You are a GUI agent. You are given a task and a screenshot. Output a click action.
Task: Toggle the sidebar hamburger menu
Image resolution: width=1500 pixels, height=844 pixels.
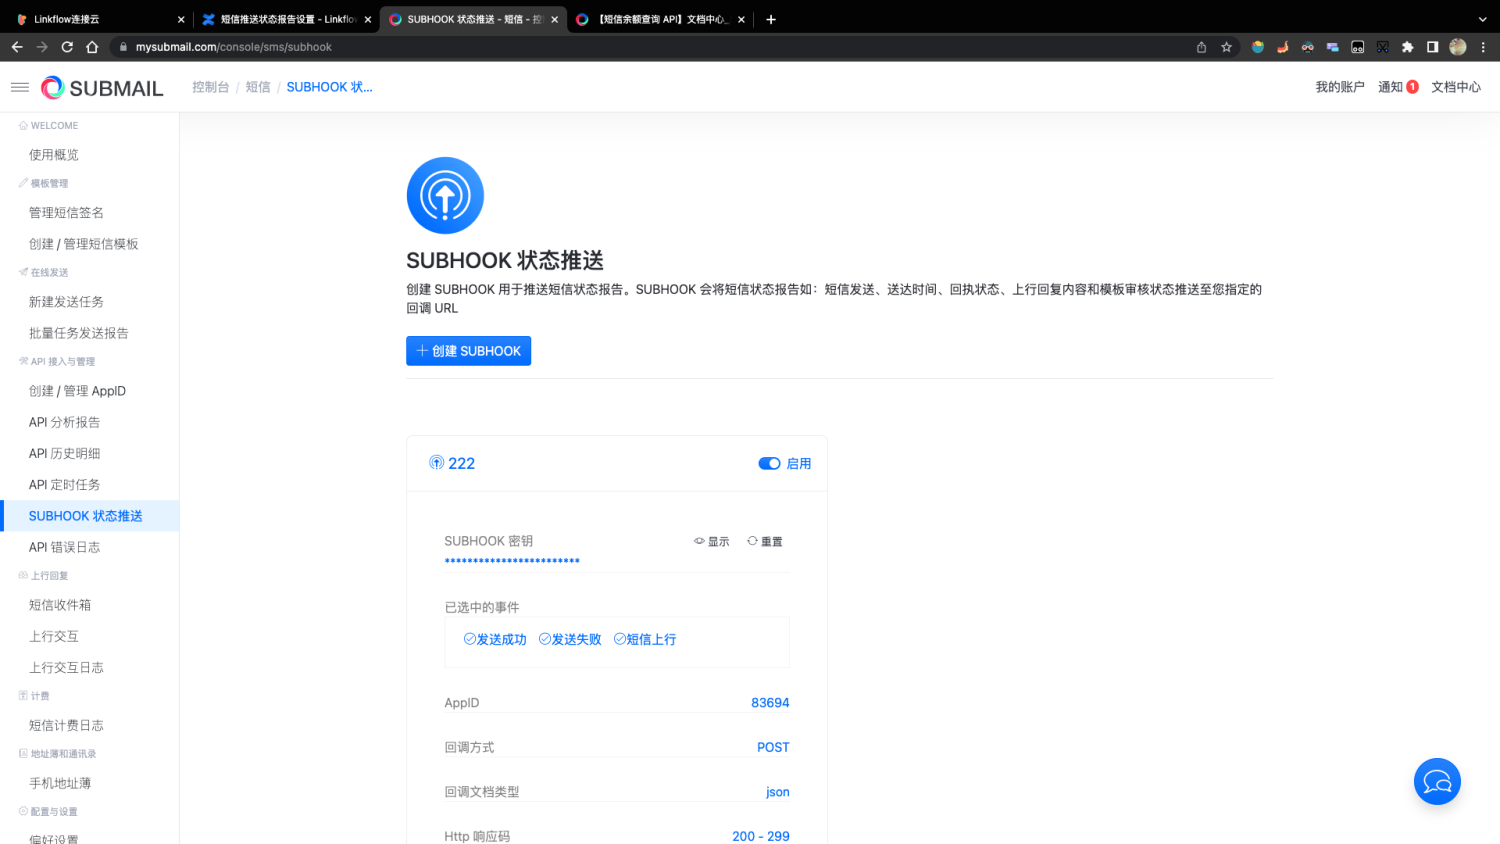pyautogui.click(x=19, y=87)
